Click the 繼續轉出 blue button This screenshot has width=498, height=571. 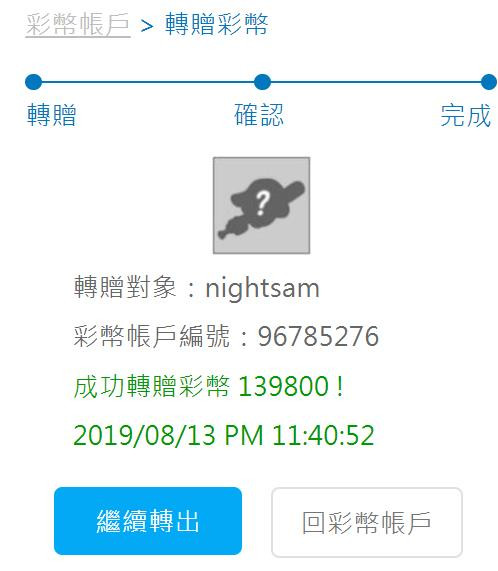pos(148,521)
